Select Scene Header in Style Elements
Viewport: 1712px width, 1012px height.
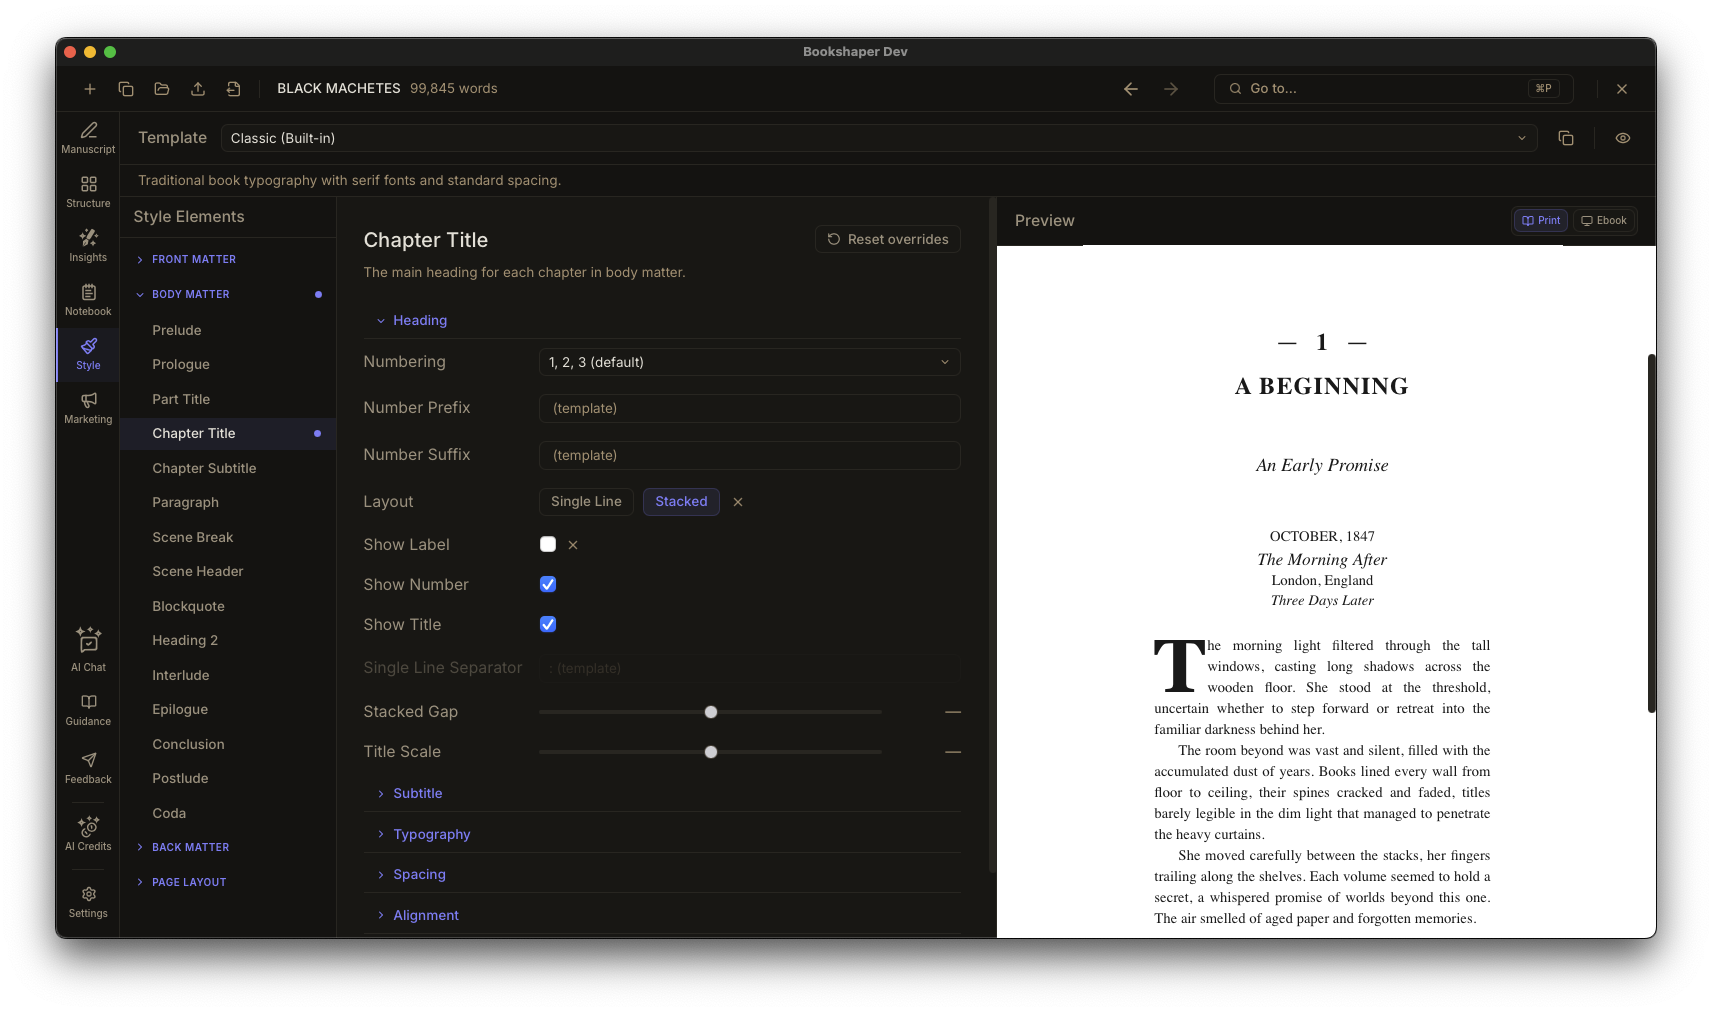point(228,571)
